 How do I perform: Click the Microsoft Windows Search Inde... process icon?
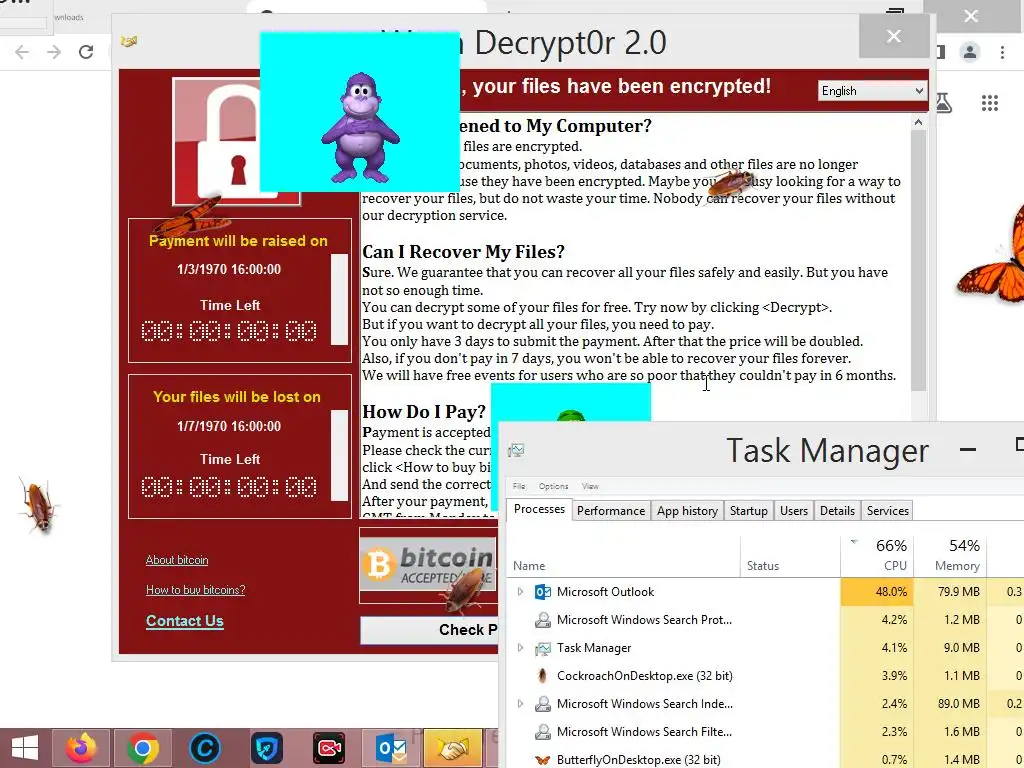pos(543,704)
